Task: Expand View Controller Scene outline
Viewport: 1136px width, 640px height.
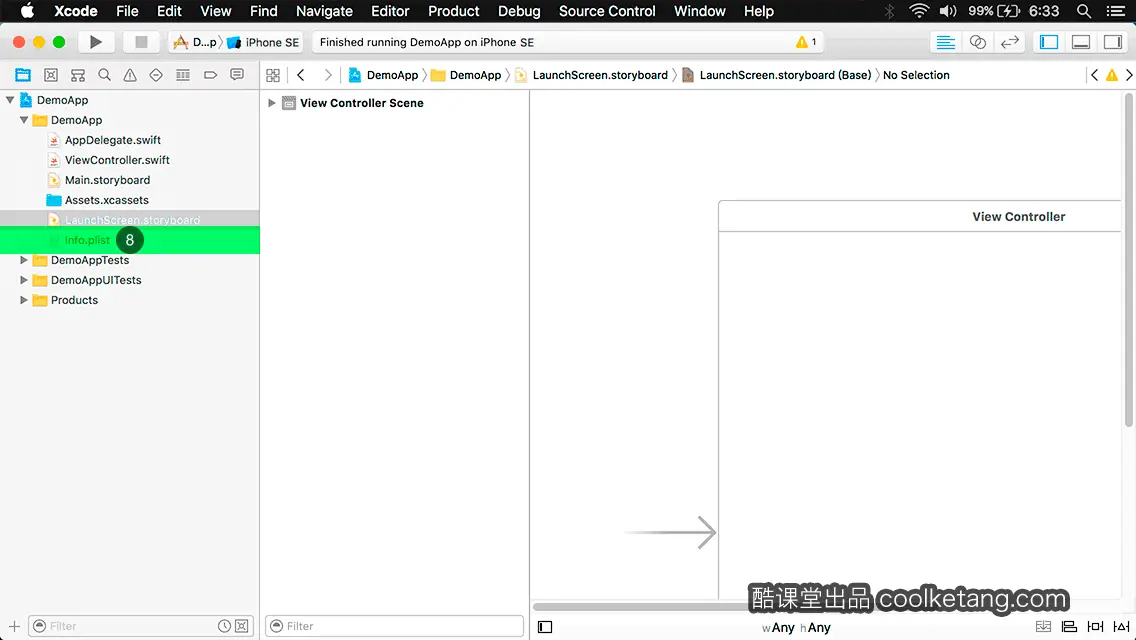Action: coord(272,103)
